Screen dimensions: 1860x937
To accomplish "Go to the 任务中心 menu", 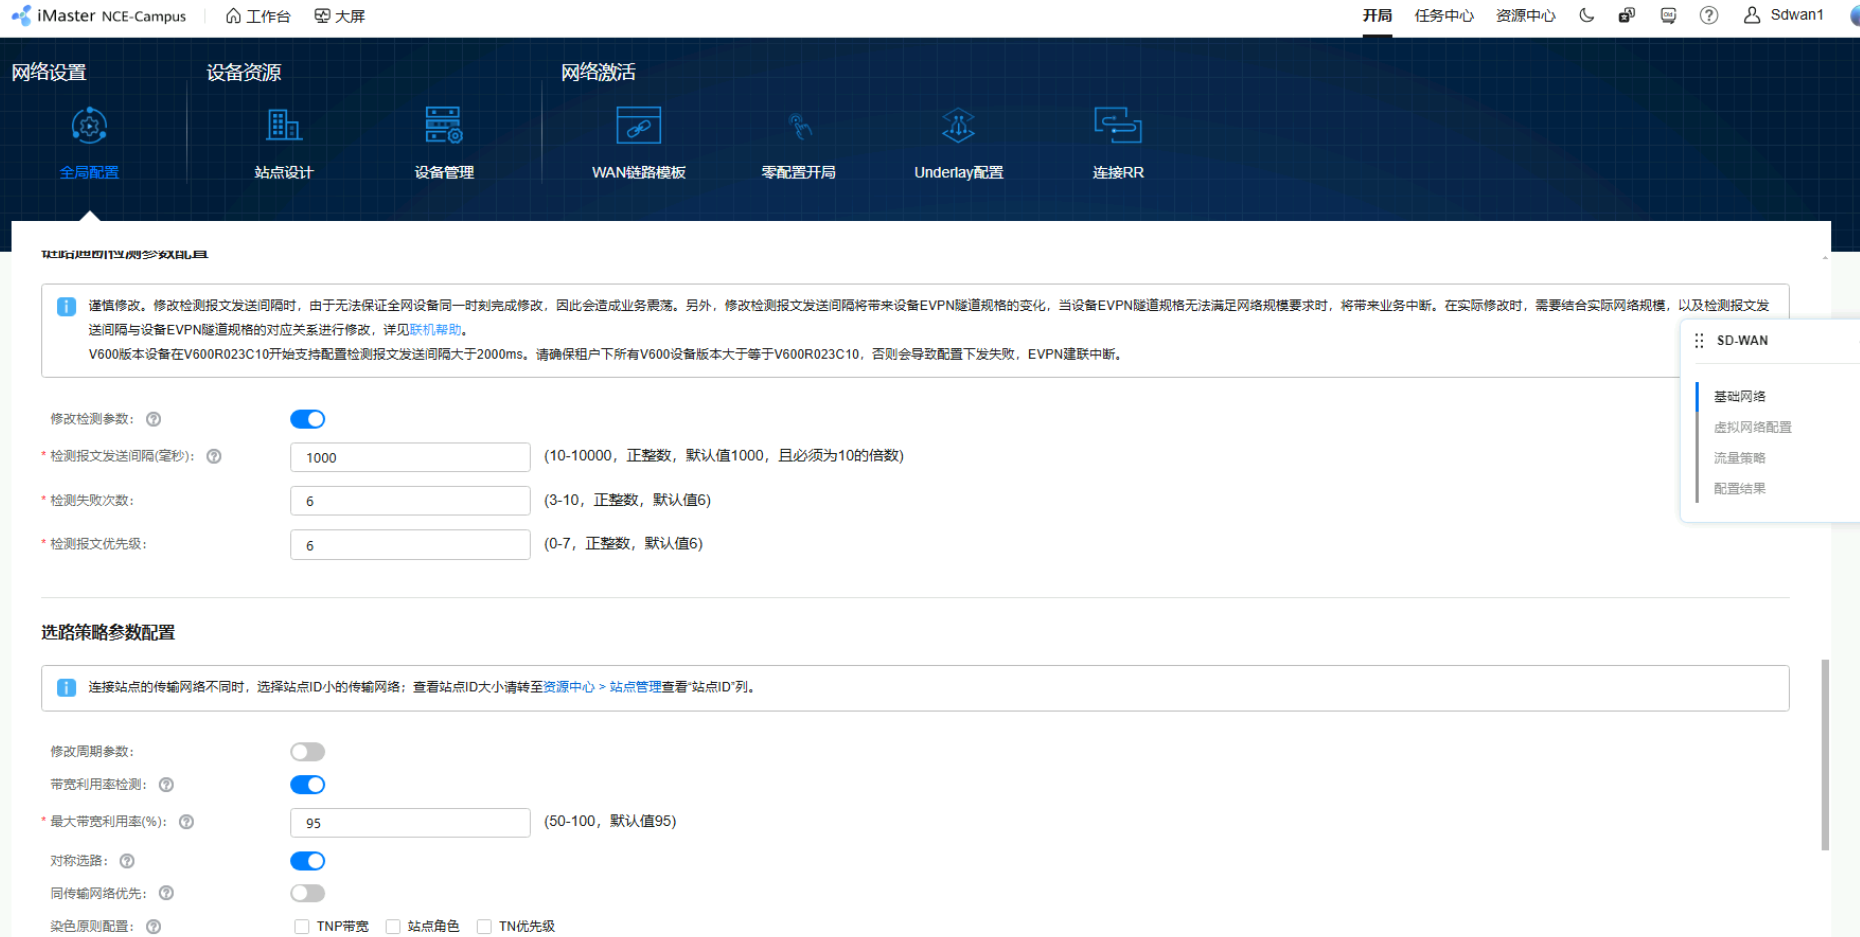I will tap(1443, 15).
